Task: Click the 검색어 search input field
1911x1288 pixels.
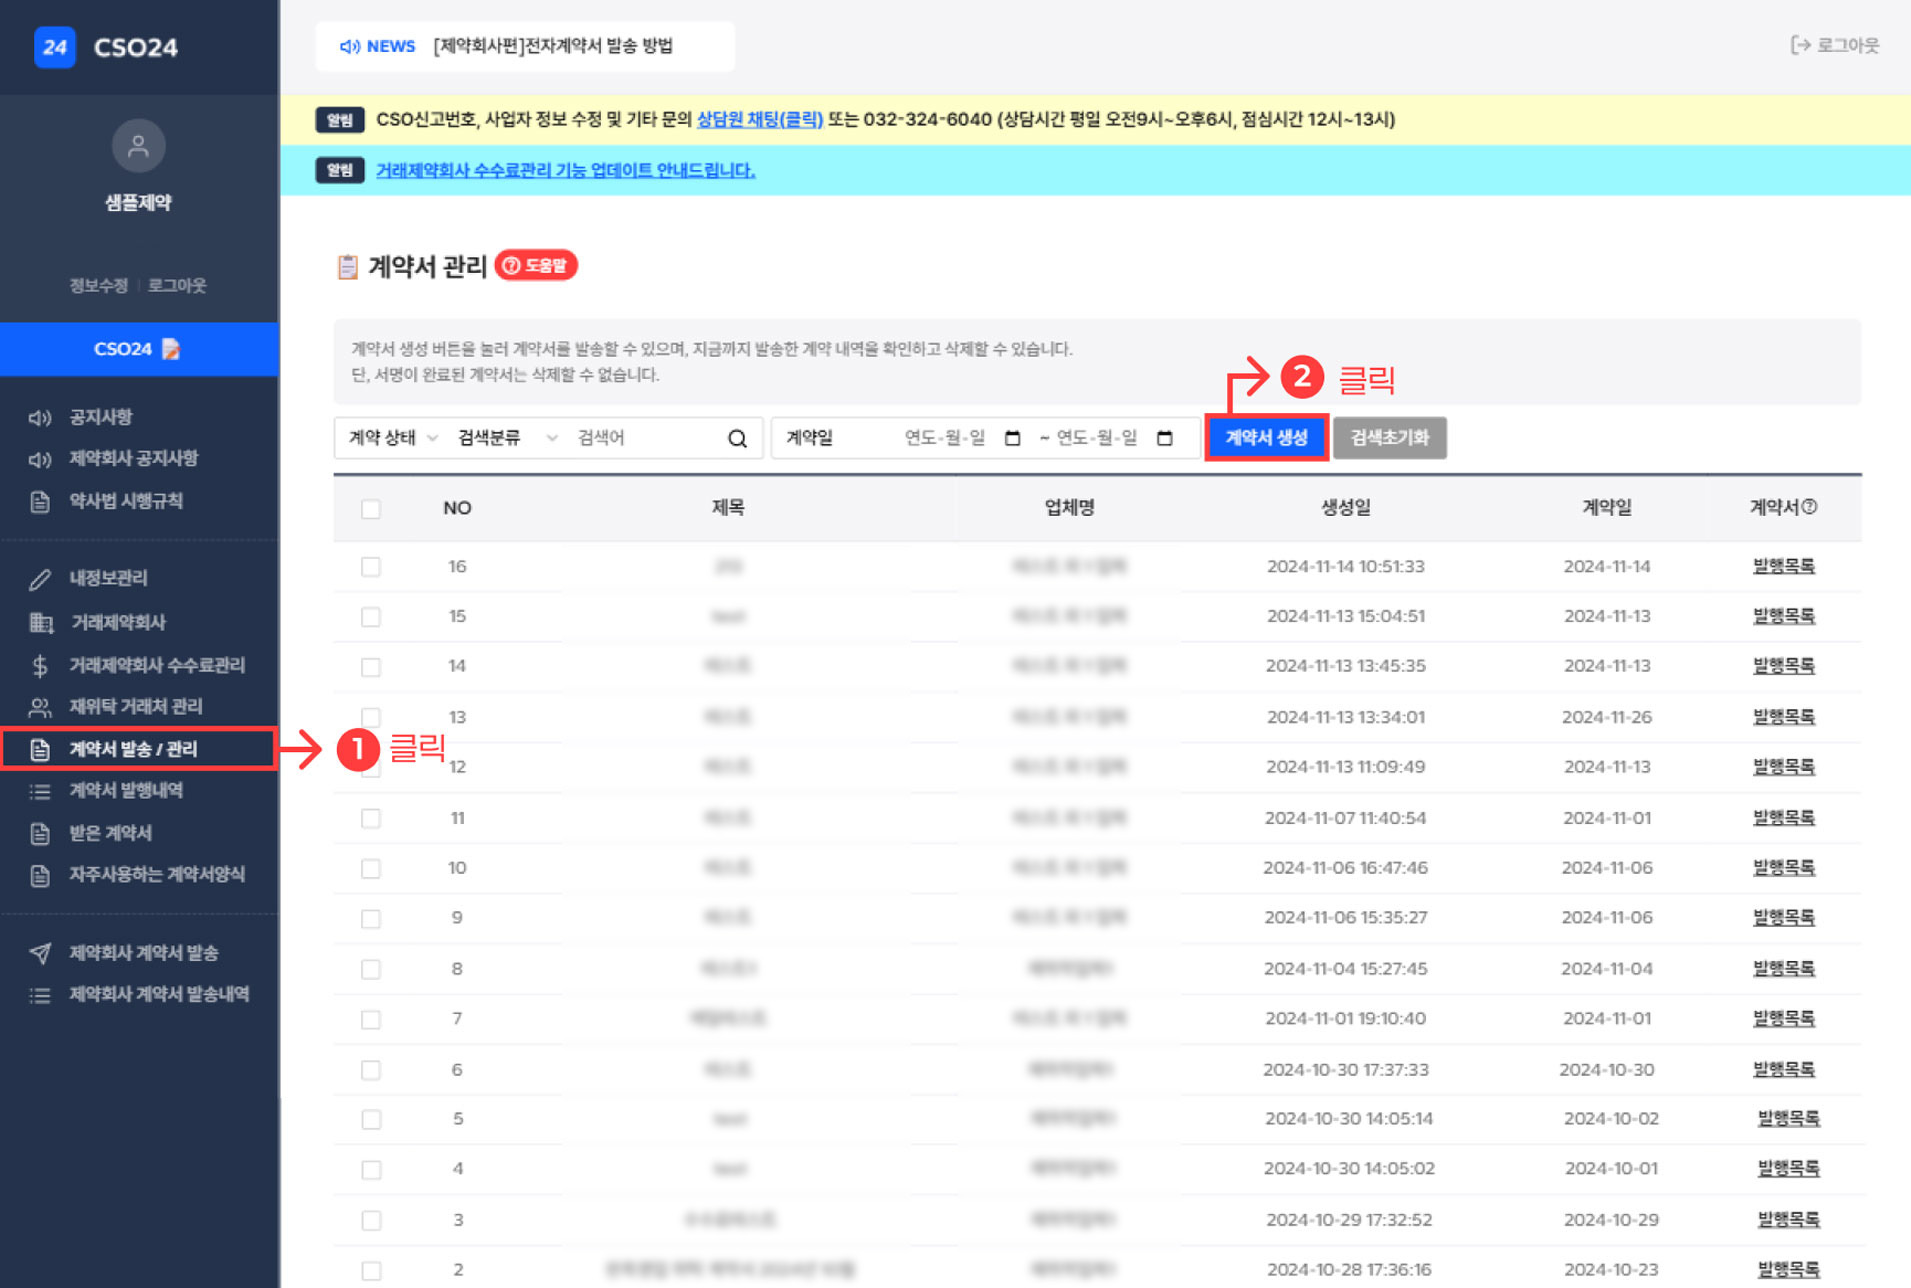Action: (645, 438)
